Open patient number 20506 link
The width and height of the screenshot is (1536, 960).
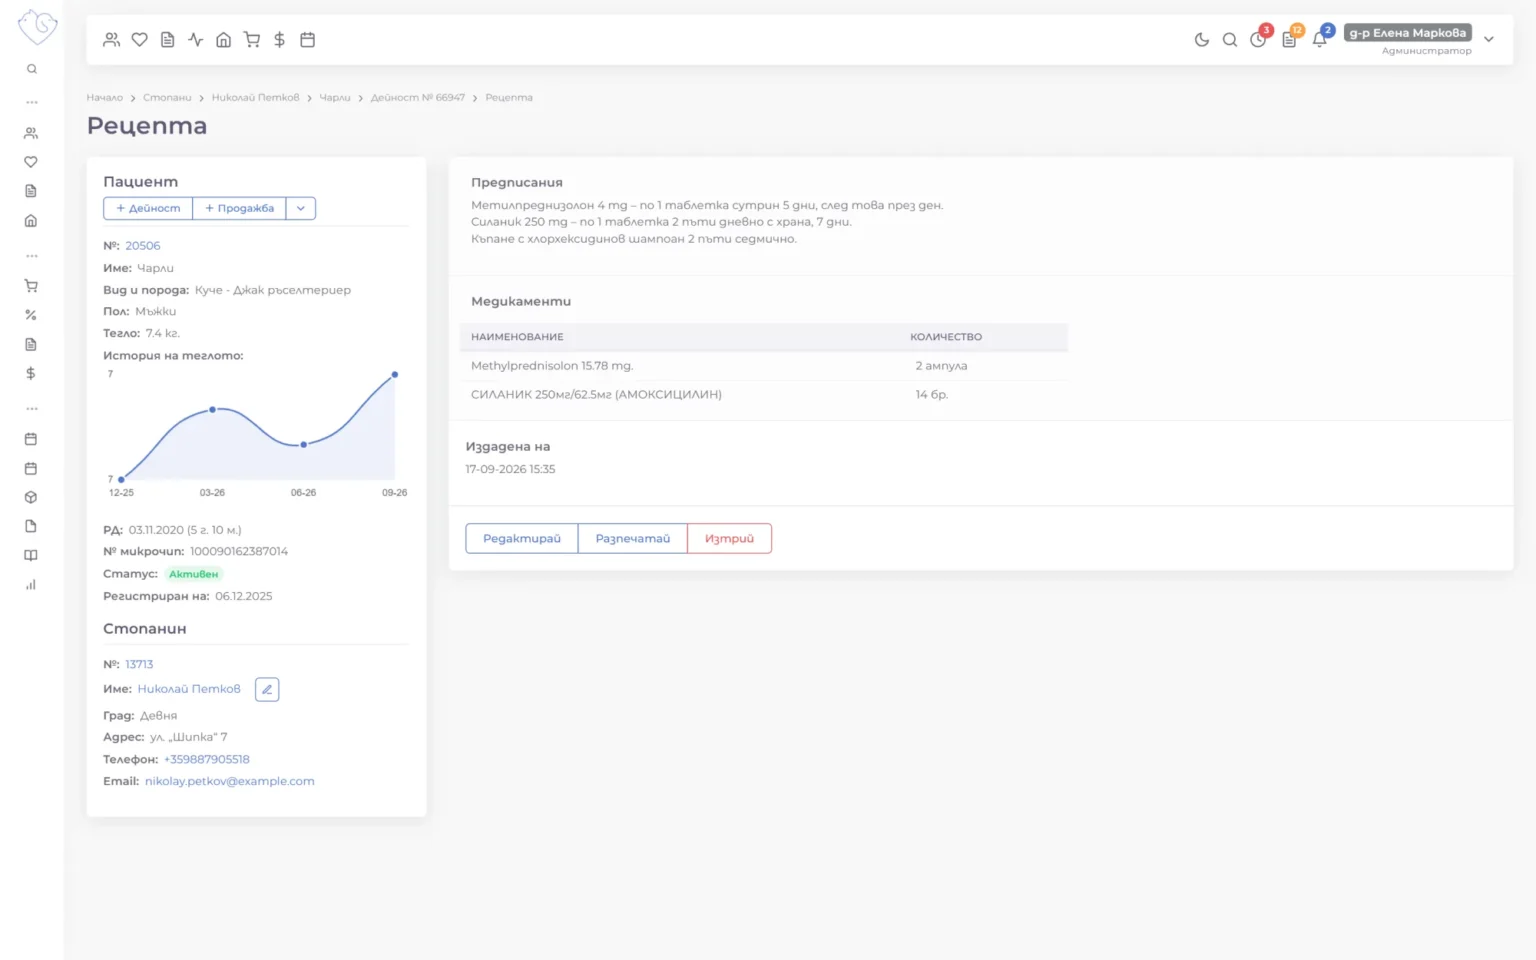pyautogui.click(x=143, y=246)
